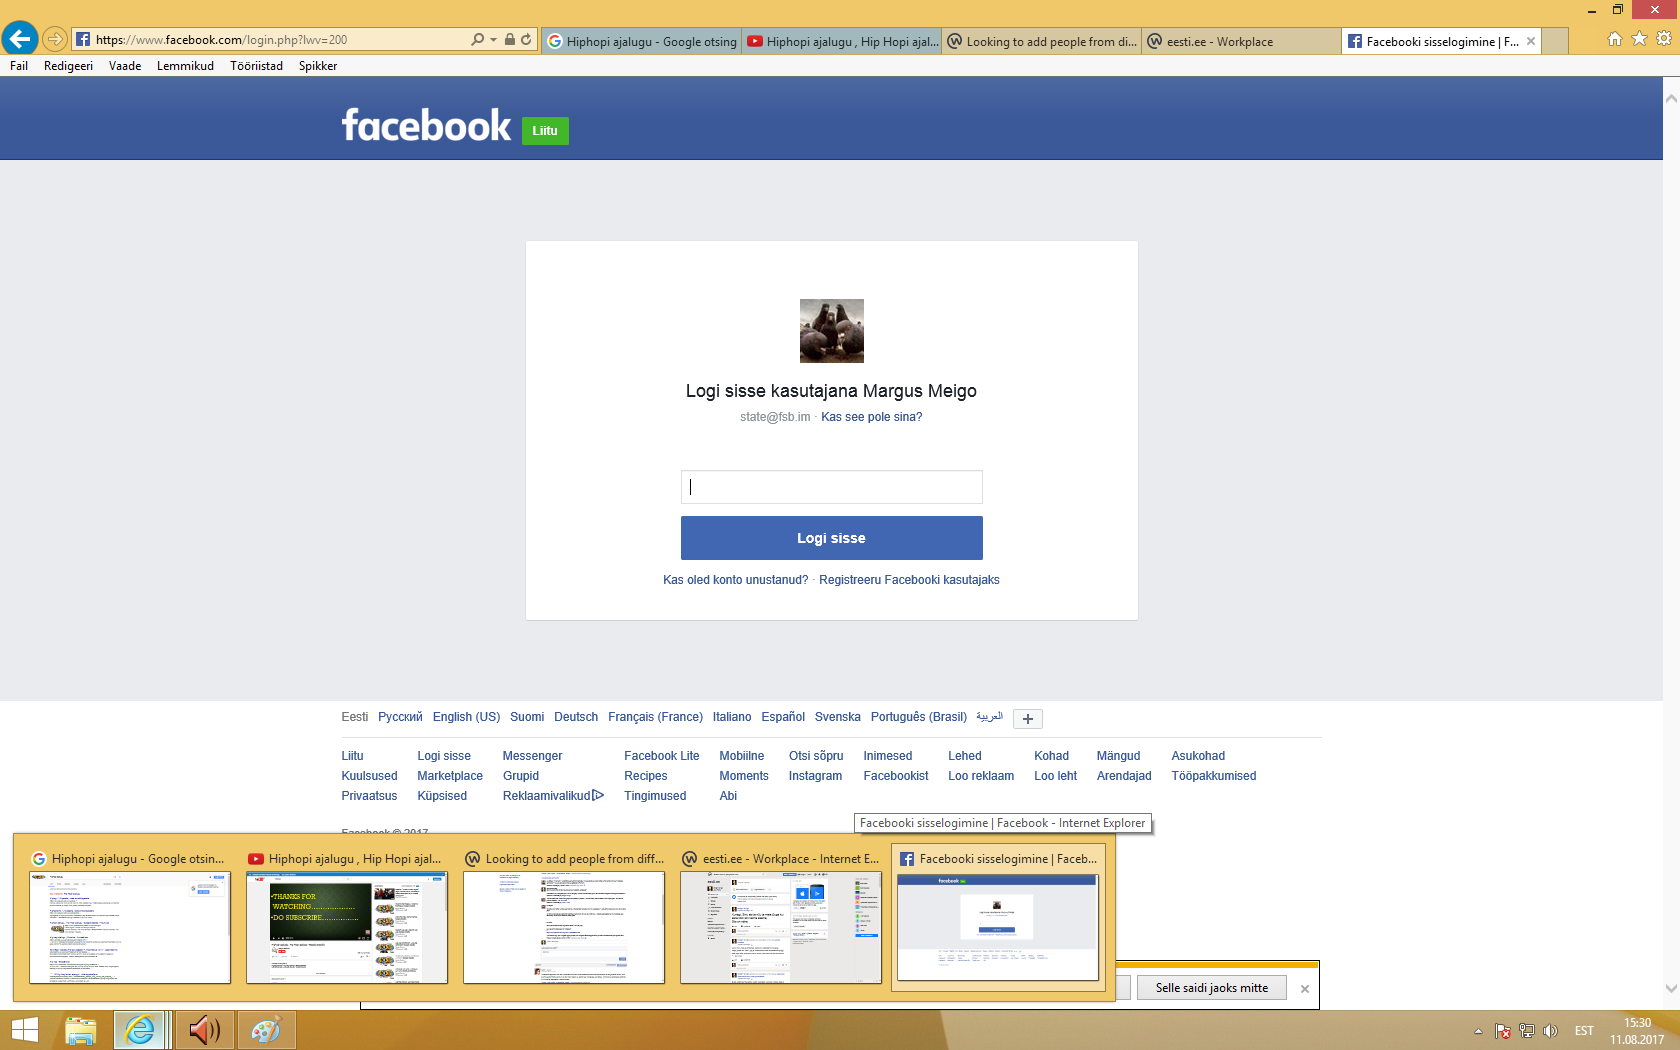Click Action Center flag tray icon
Viewport: 1680px width, 1050px height.
click(x=1503, y=1031)
